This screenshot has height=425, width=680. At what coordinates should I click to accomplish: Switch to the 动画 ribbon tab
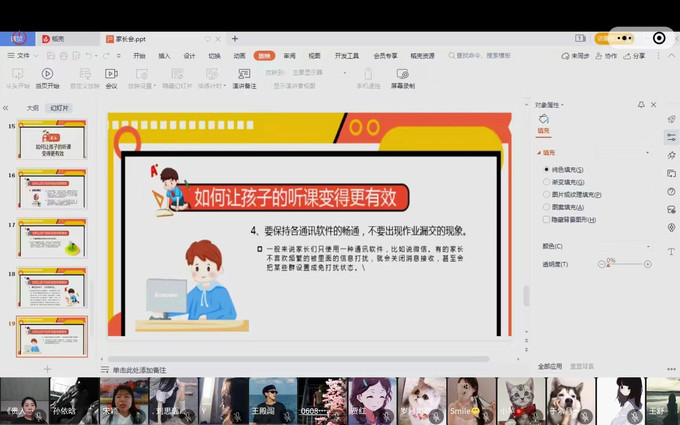239,56
